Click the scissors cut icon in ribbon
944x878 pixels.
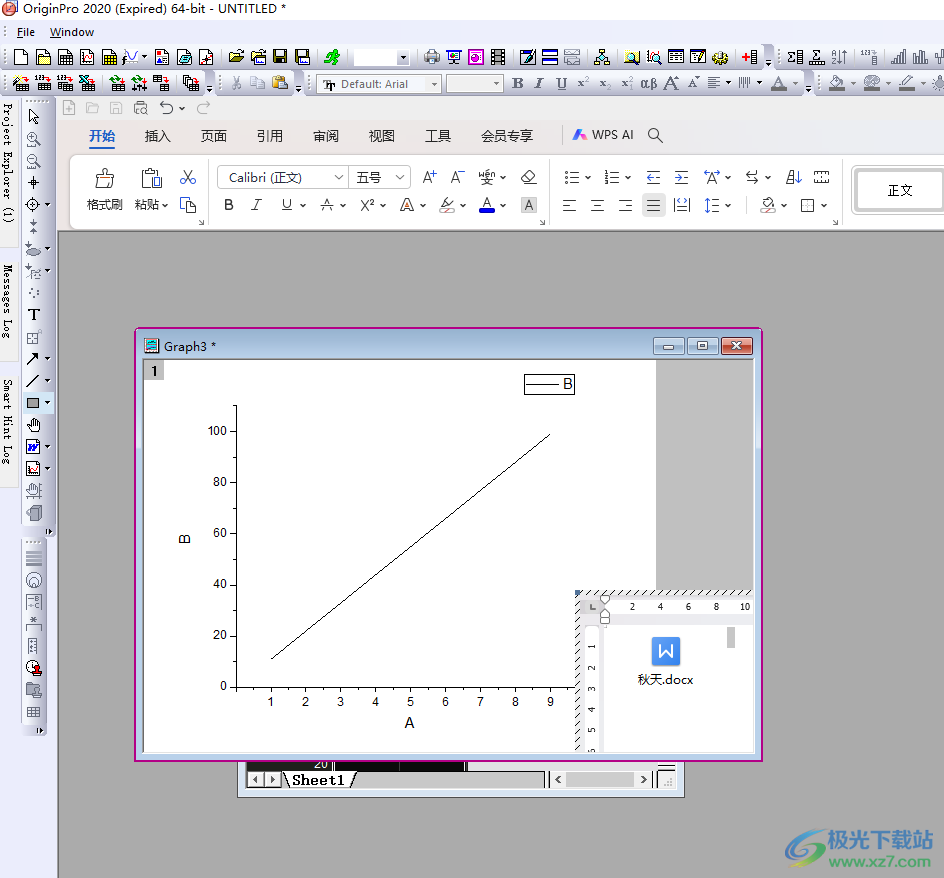[x=188, y=177]
